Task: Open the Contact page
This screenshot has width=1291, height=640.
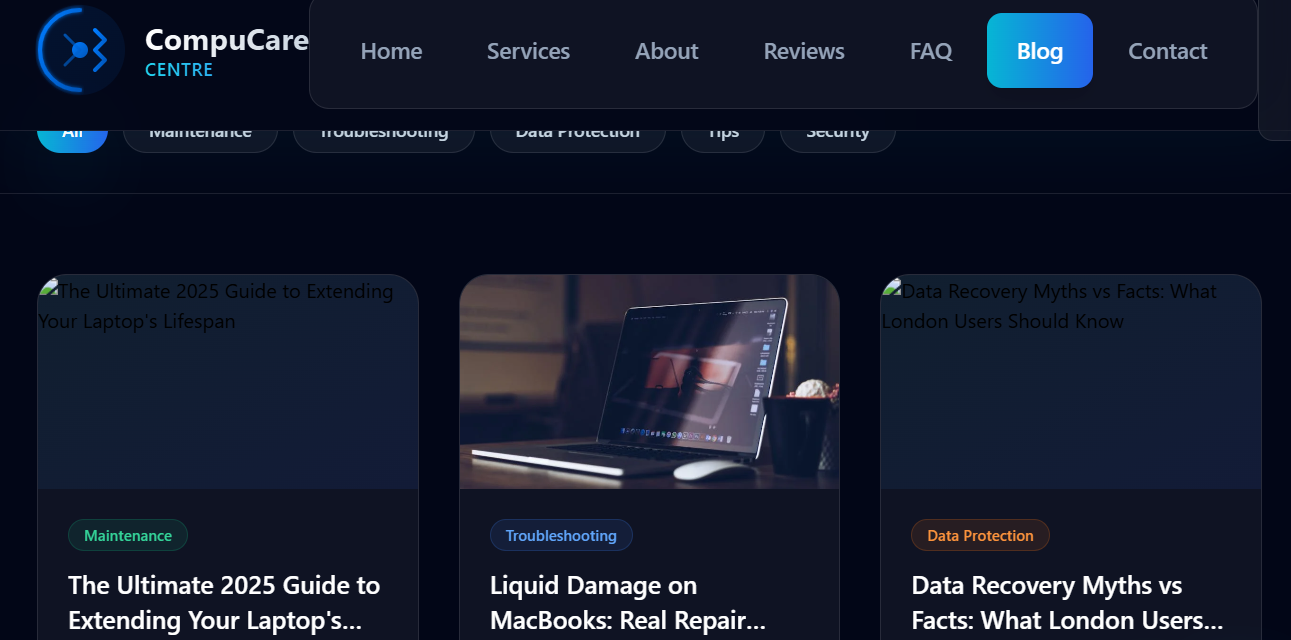Action: coord(1168,51)
